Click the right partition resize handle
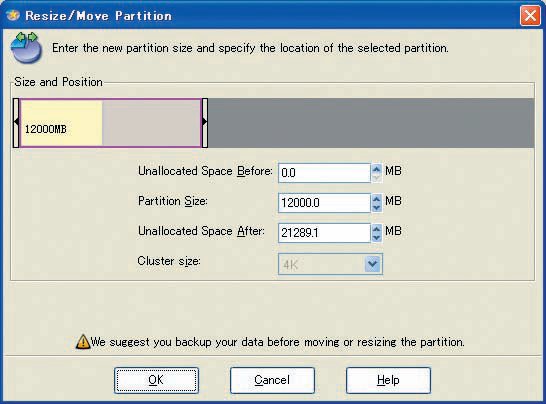 (x=205, y=123)
